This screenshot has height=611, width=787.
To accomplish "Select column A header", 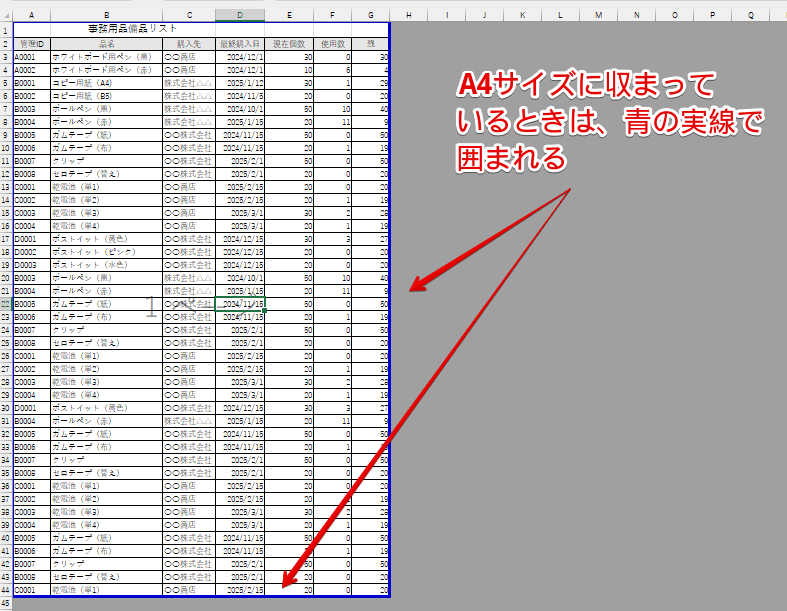I will 32,16.
